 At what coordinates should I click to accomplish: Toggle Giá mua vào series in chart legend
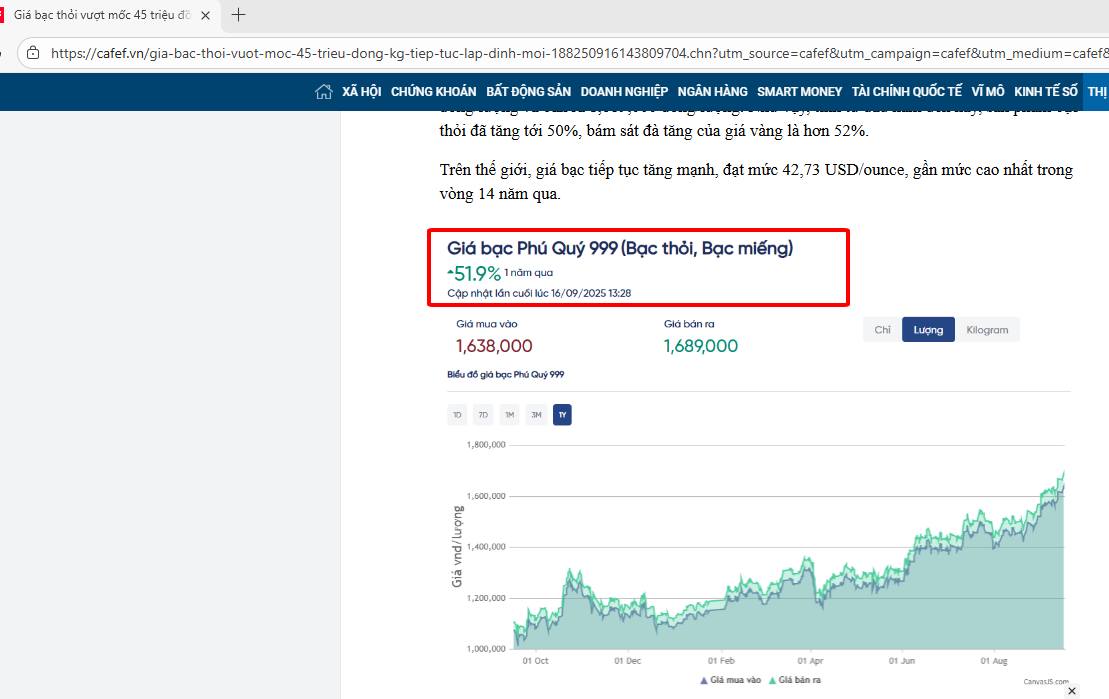pyautogui.click(x=730, y=680)
